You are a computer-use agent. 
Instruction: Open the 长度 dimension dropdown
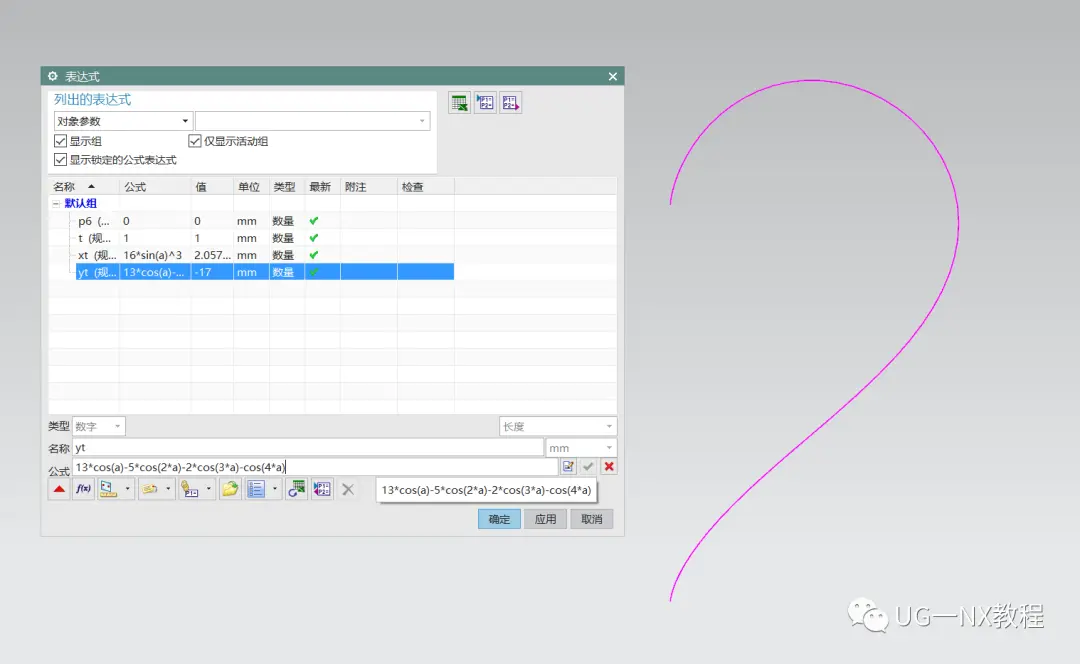coord(558,426)
